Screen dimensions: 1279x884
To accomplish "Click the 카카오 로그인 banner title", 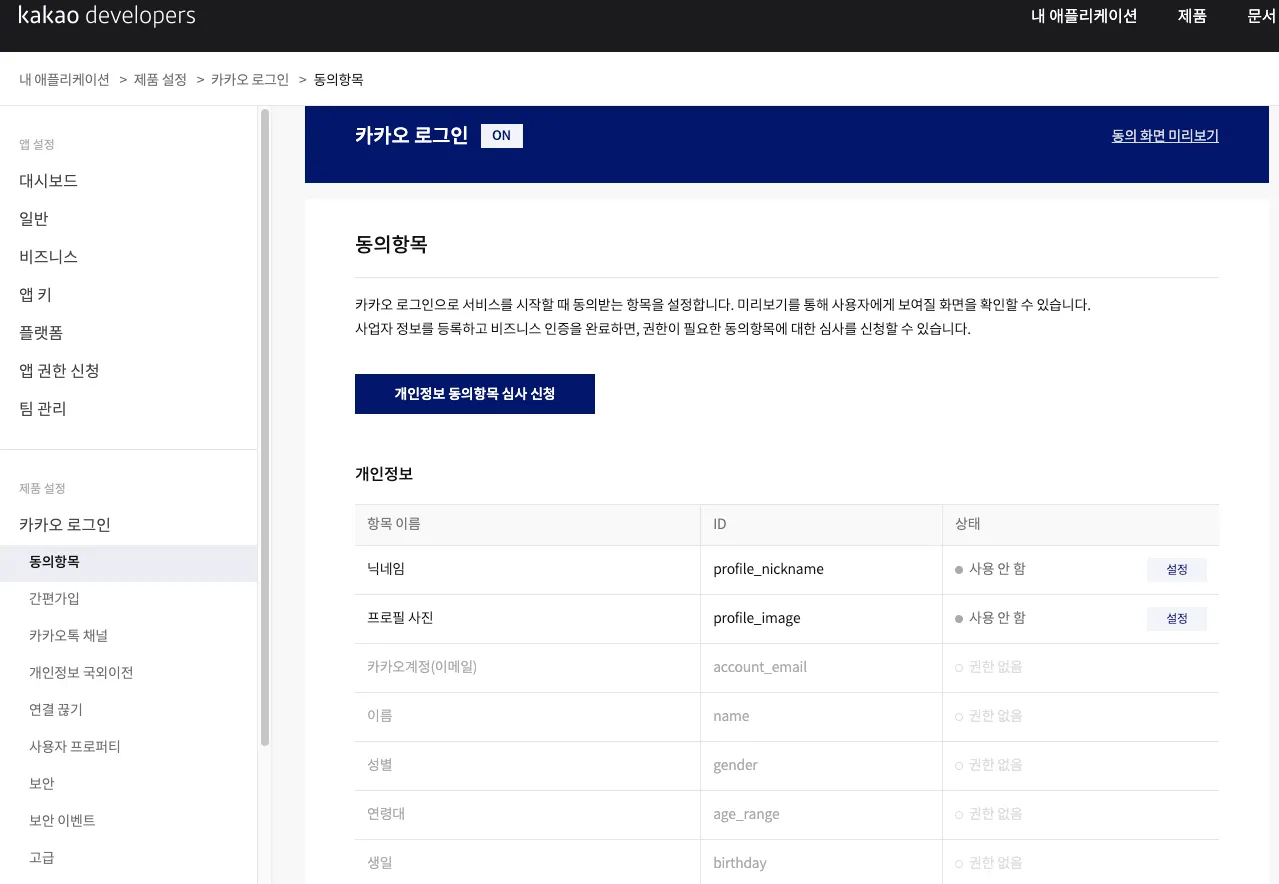I will tap(412, 136).
